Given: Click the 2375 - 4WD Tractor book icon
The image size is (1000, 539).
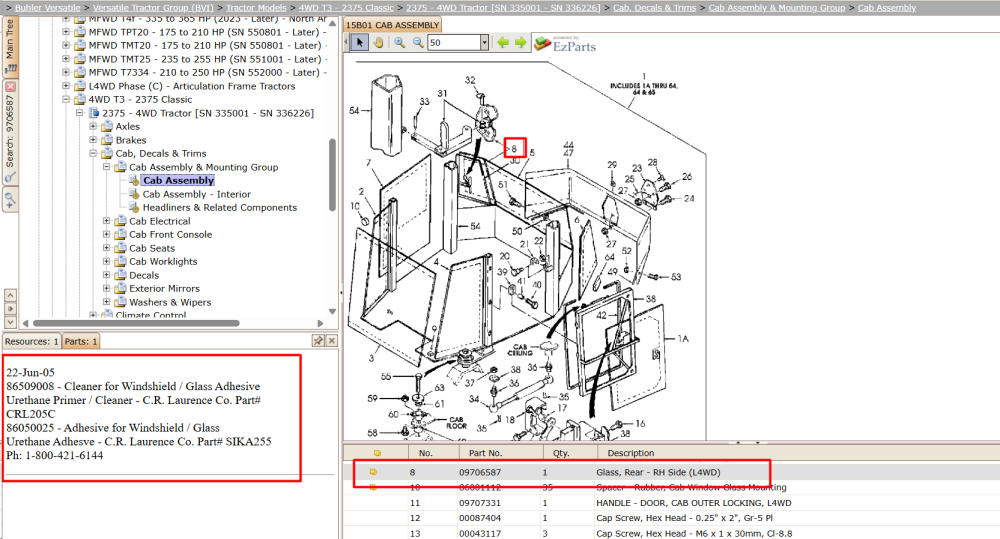Looking at the screenshot, I should pyautogui.click(x=93, y=113).
